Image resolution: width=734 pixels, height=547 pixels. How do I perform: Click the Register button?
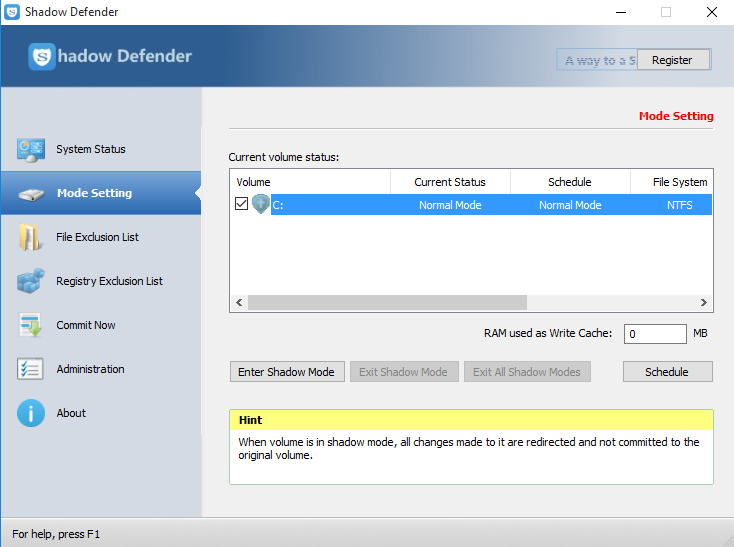pos(673,60)
